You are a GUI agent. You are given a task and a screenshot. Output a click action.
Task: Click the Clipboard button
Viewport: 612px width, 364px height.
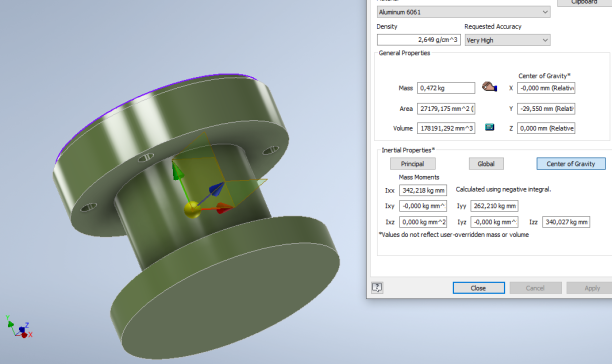(x=584, y=2)
